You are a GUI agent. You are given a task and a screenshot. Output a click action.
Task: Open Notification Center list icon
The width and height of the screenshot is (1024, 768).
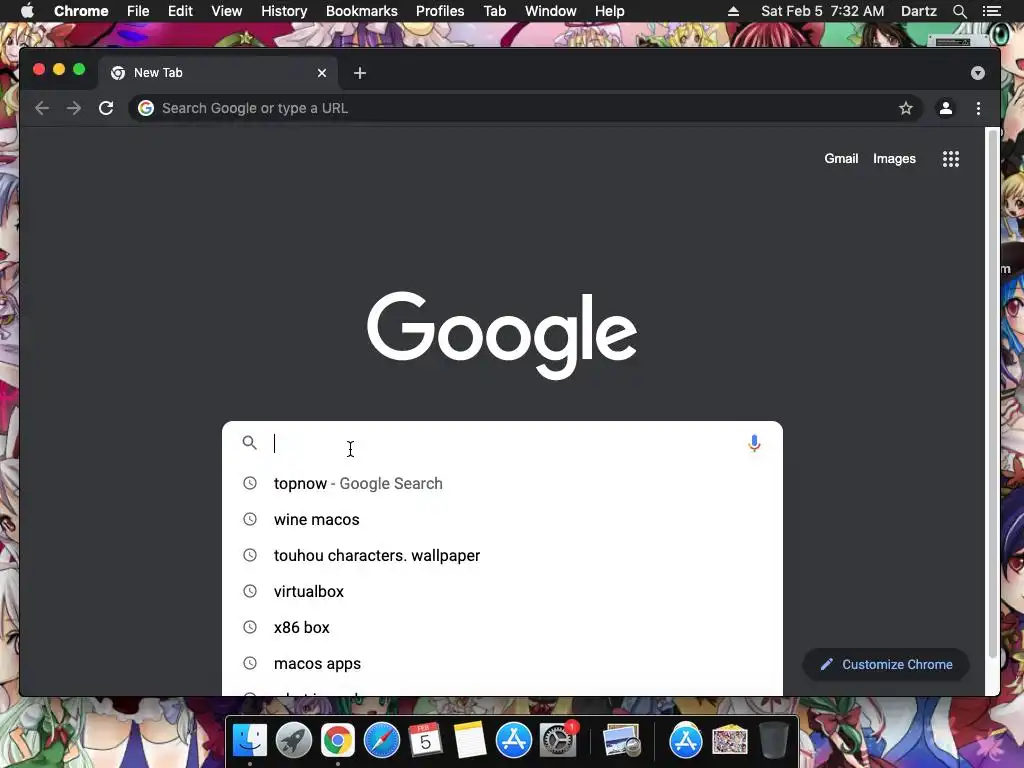[x=991, y=11]
